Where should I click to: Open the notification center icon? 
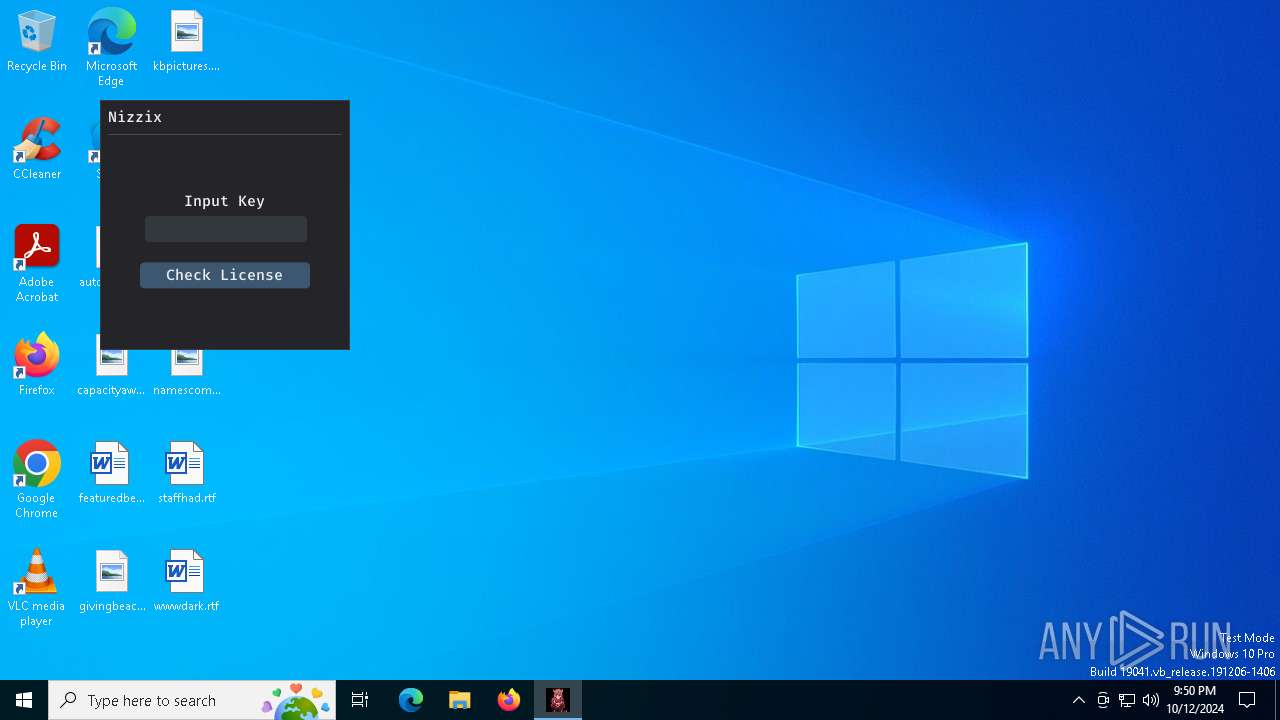pyautogui.click(x=1247, y=700)
